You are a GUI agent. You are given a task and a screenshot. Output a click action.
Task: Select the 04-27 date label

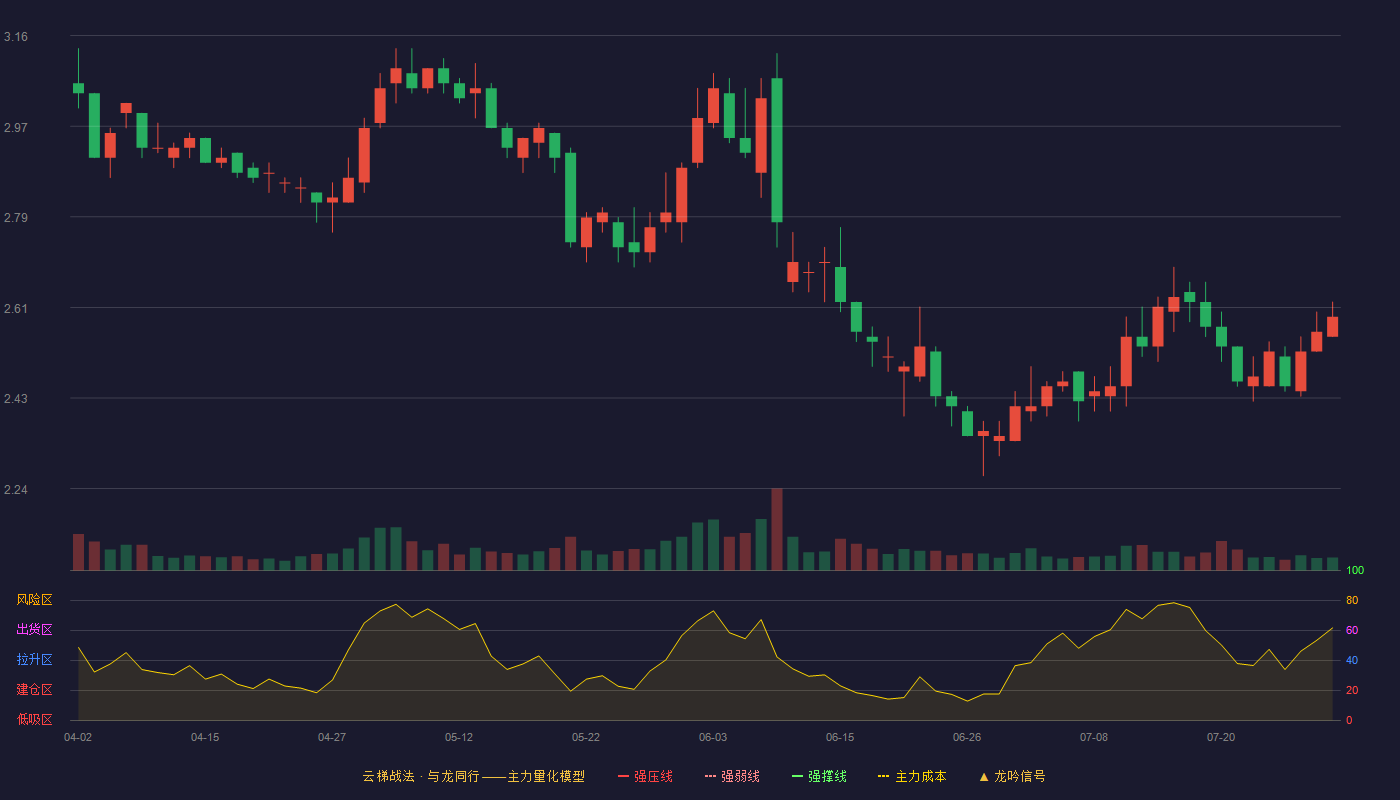click(332, 737)
